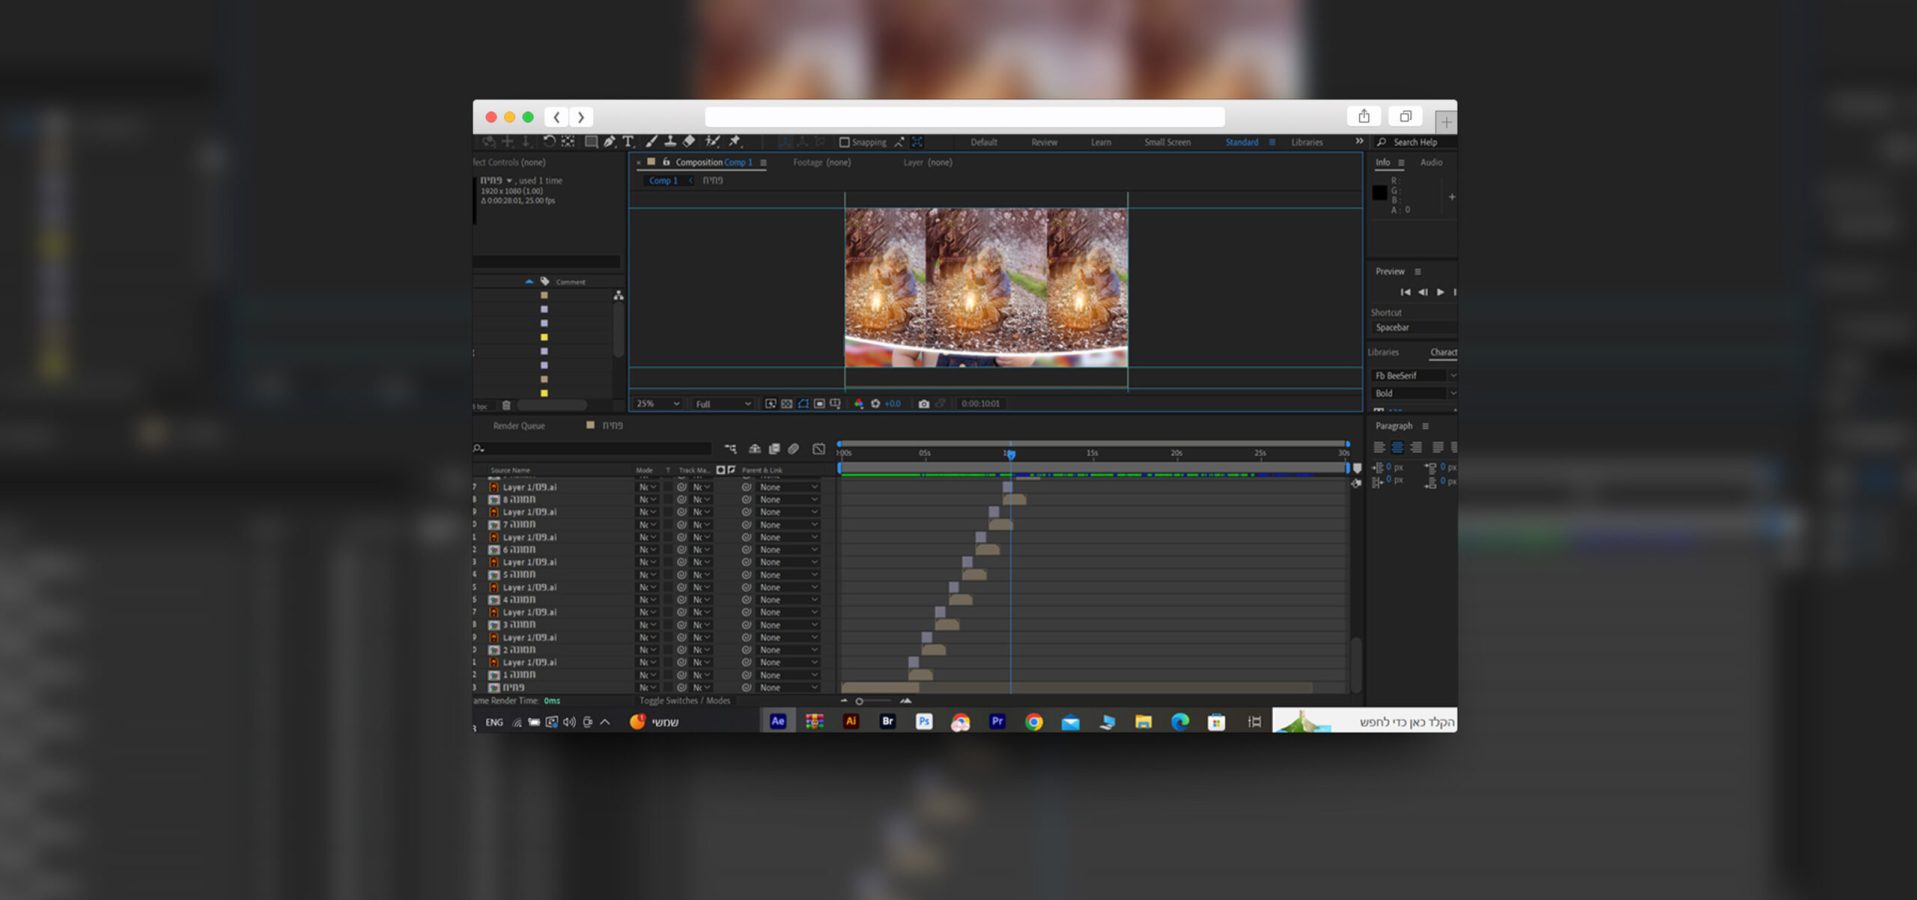The image size is (1917, 900).
Task: Click the current time indicator marker
Action: (x=1011, y=454)
